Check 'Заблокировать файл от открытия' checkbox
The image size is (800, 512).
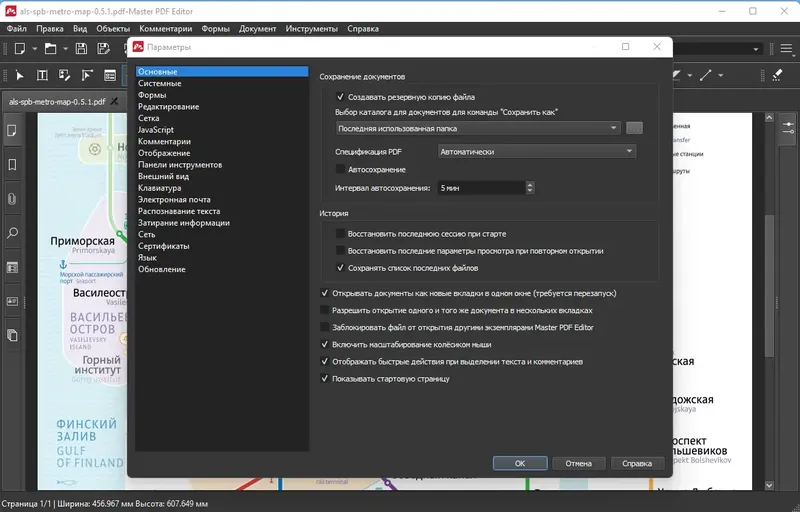tap(324, 327)
